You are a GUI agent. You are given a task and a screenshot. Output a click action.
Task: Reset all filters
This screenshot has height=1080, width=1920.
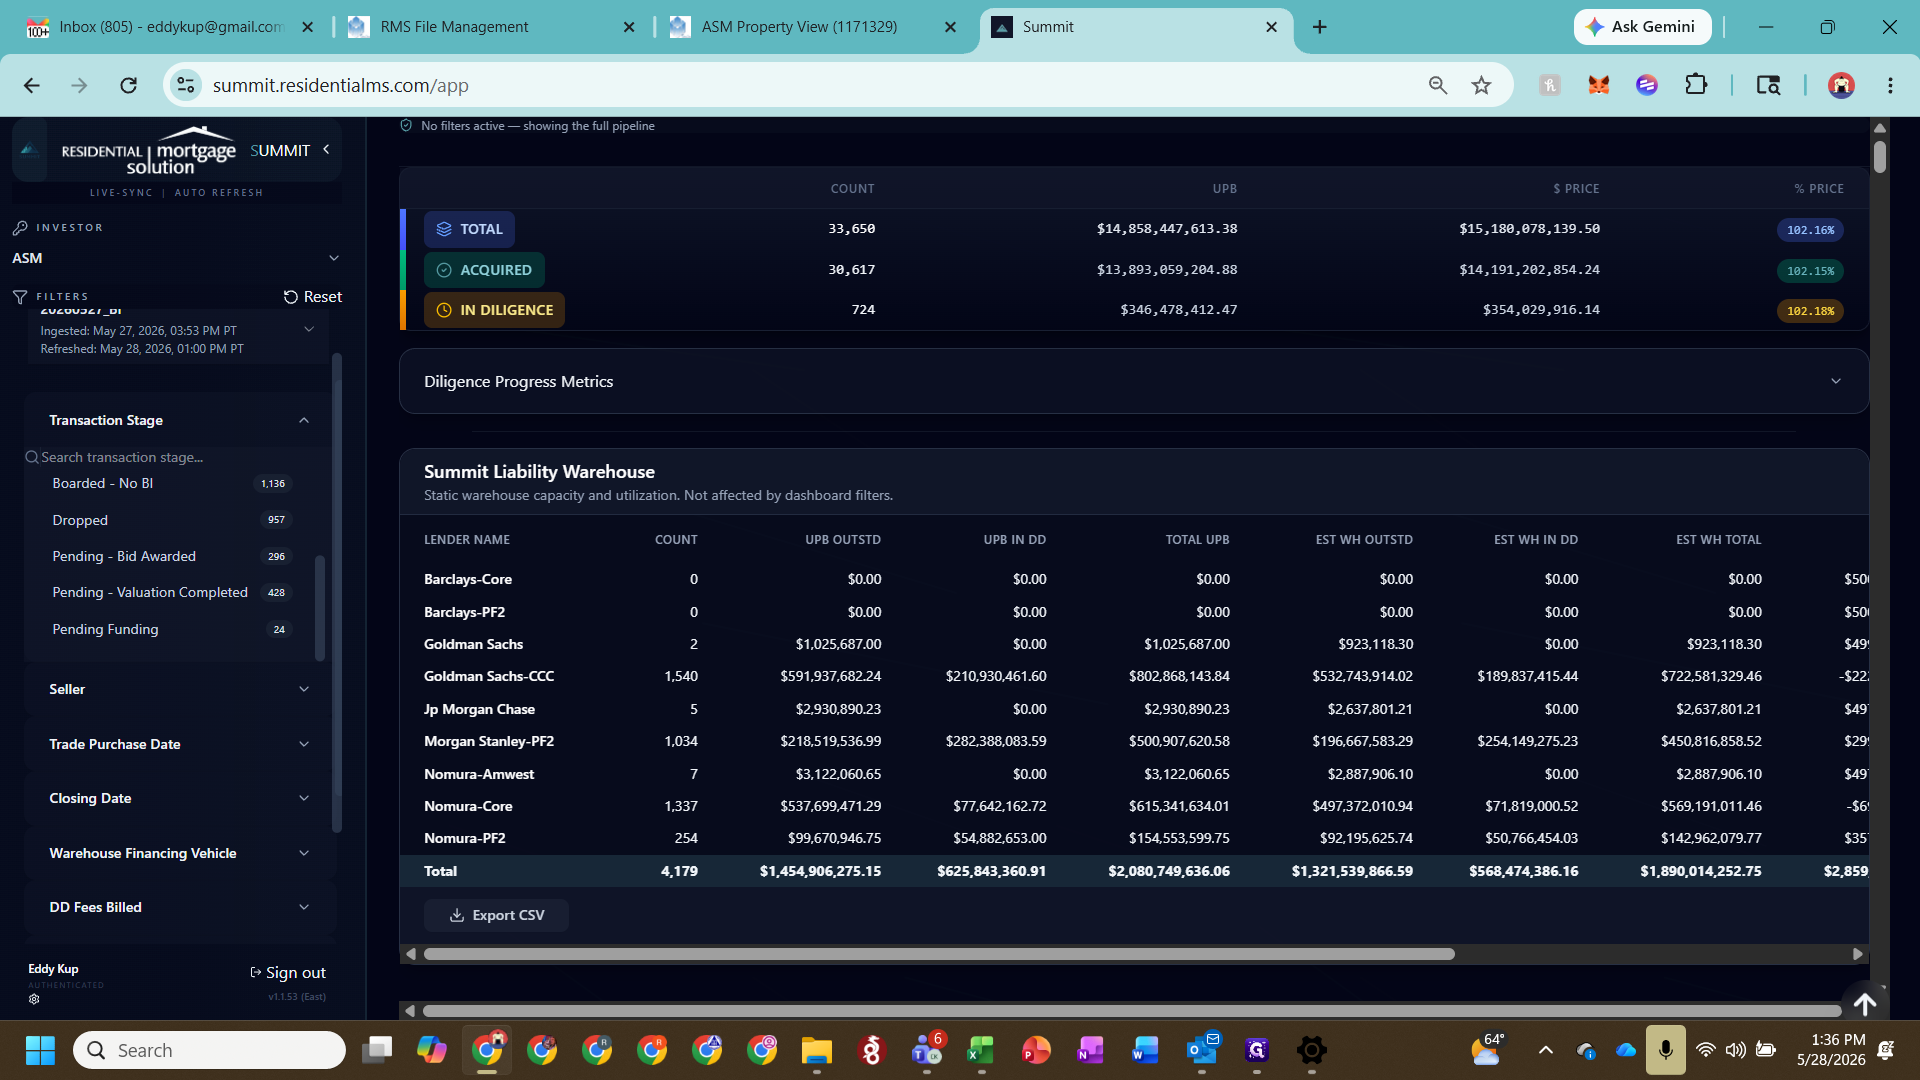point(312,297)
